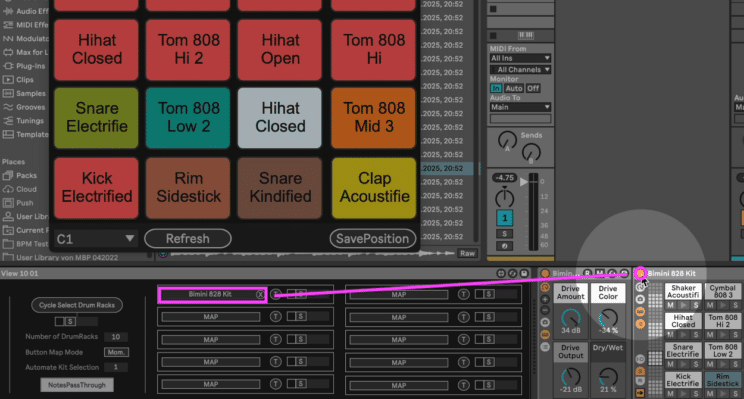Open Cloud under Places
The height and width of the screenshot is (399, 744).
click(20, 189)
